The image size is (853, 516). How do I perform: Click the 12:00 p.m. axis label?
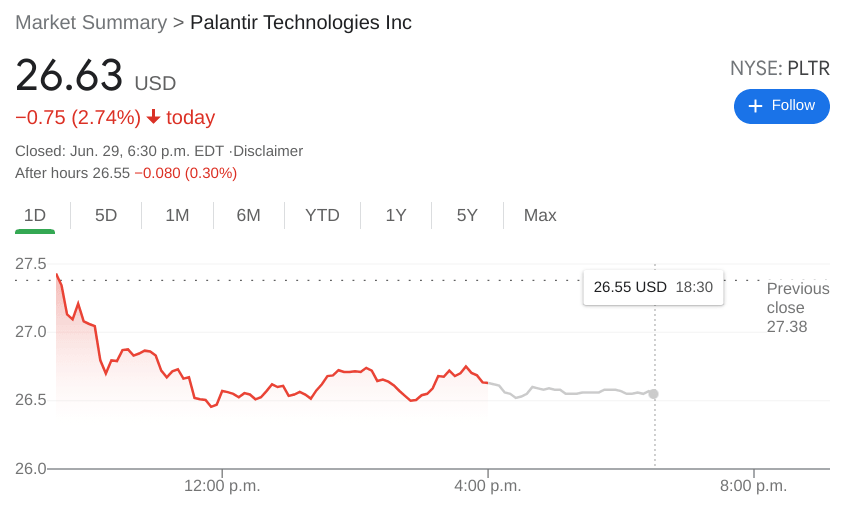click(222, 486)
